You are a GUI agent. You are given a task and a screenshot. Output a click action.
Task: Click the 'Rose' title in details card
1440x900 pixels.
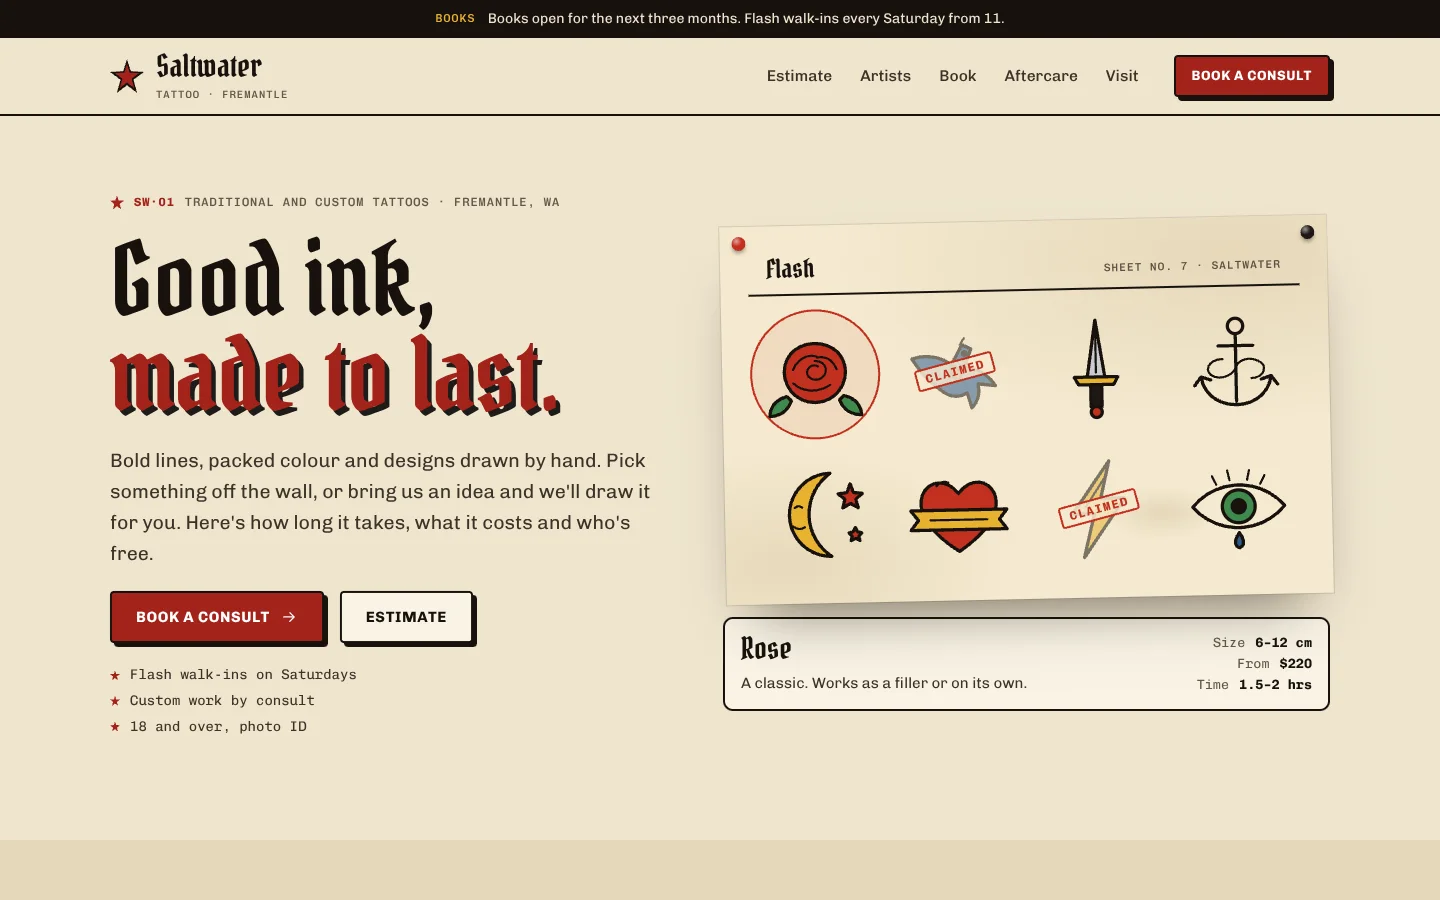[766, 649]
